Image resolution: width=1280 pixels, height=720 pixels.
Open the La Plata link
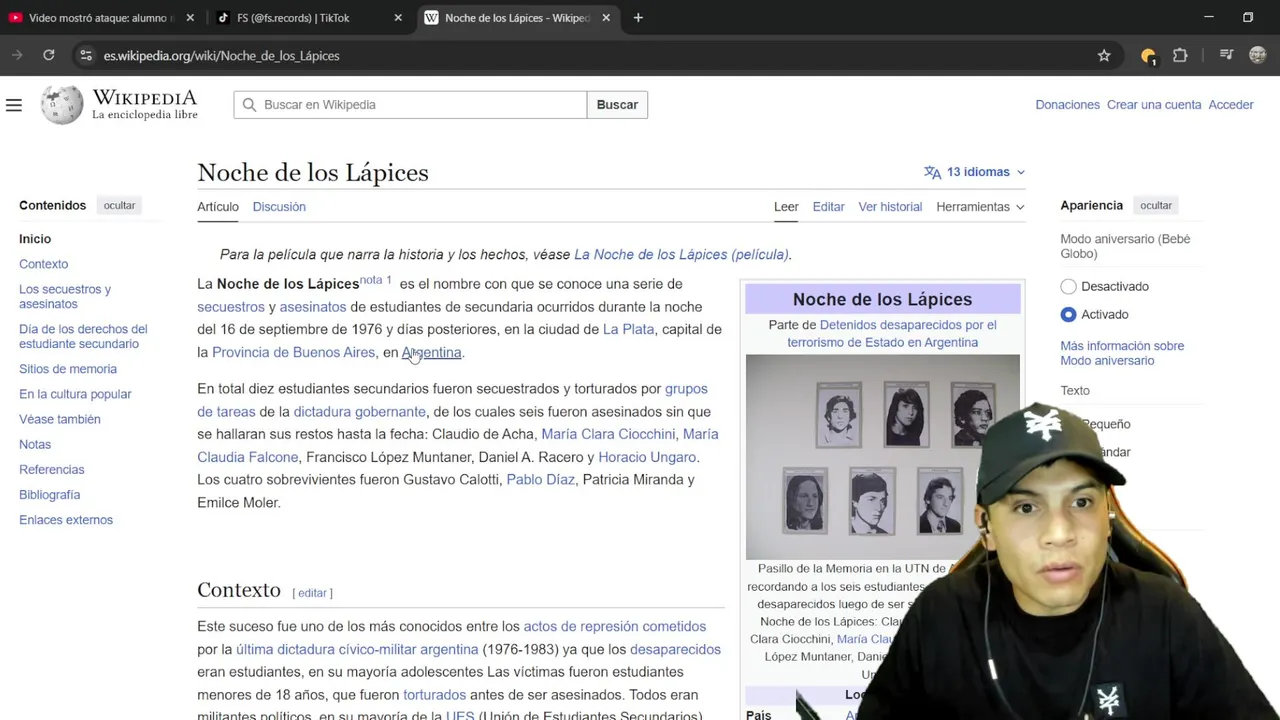click(628, 329)
